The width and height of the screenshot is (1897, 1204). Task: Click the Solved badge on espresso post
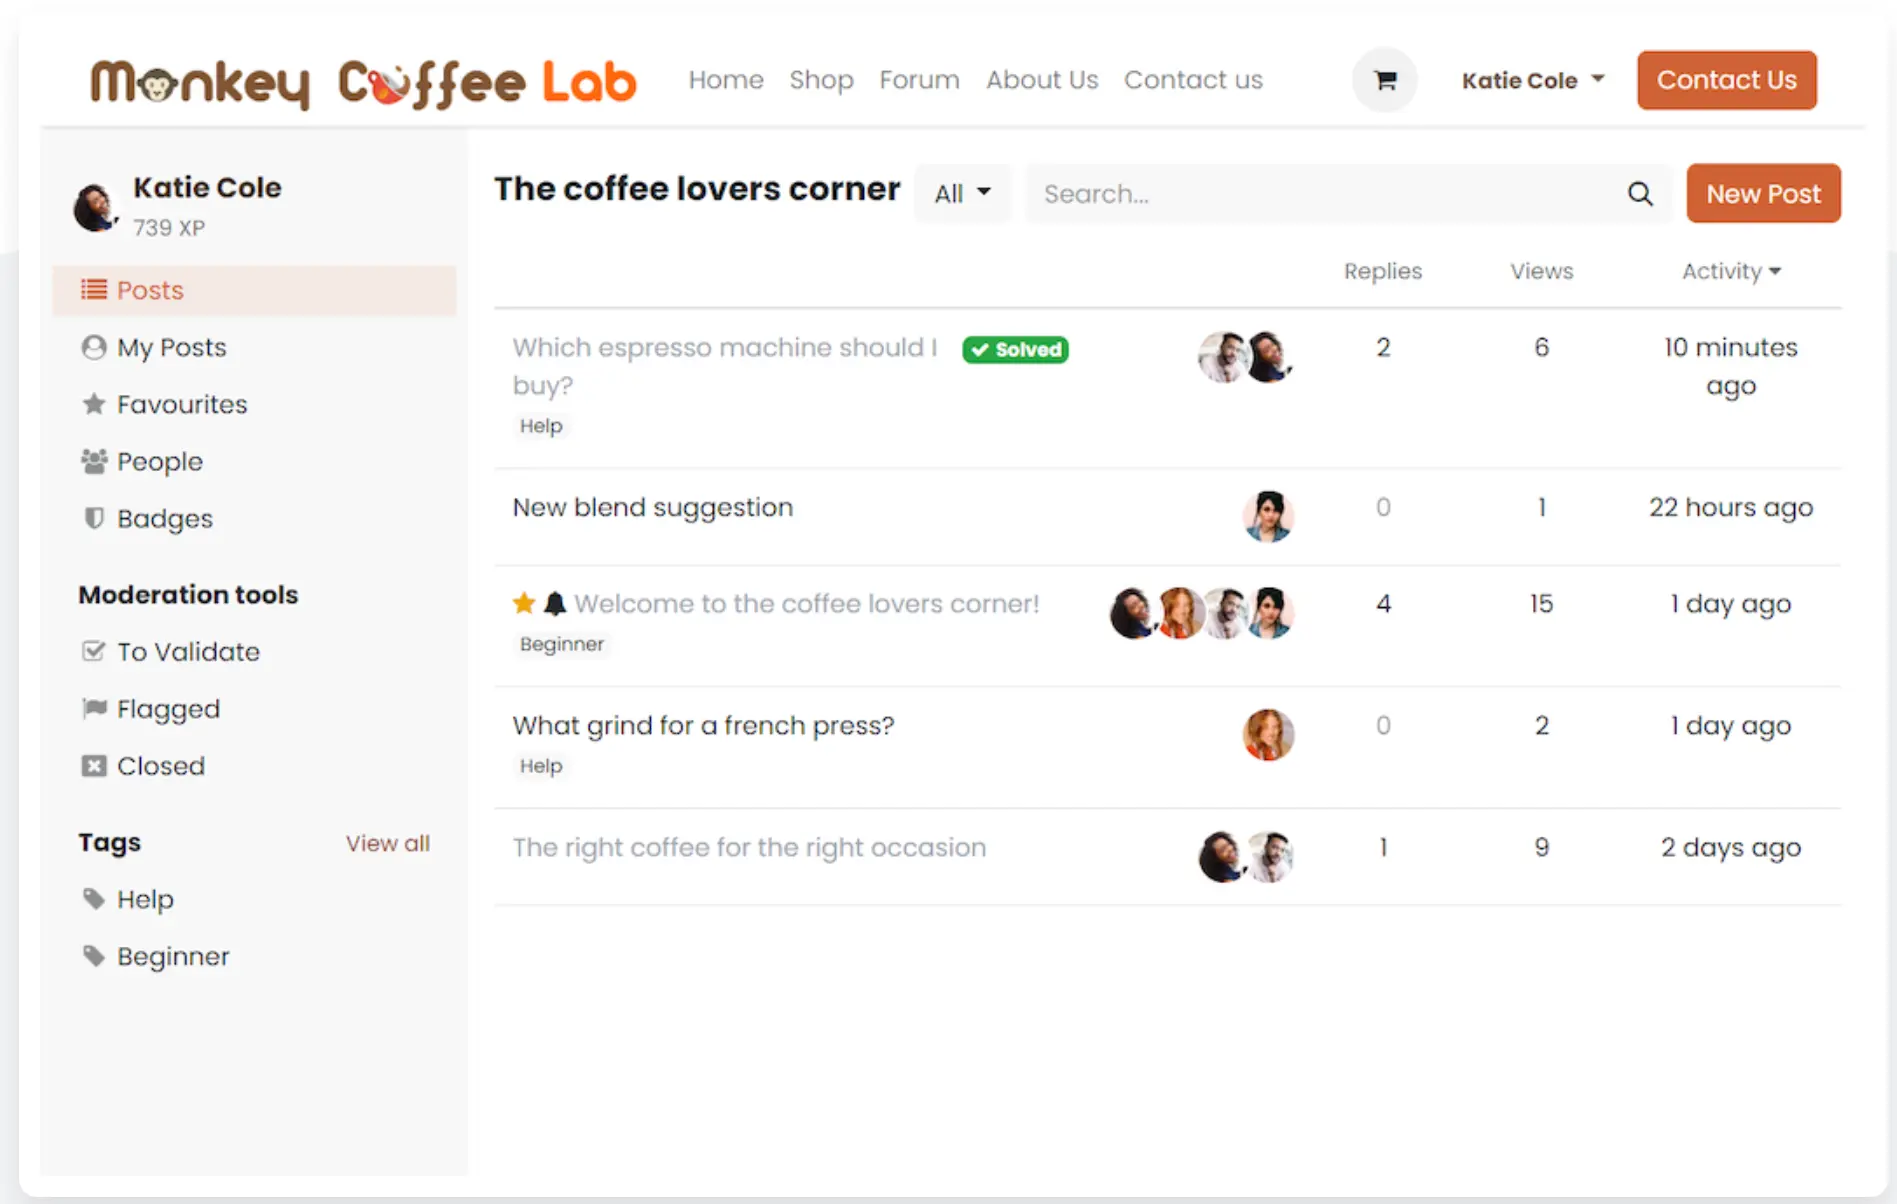coord(1015,349)
